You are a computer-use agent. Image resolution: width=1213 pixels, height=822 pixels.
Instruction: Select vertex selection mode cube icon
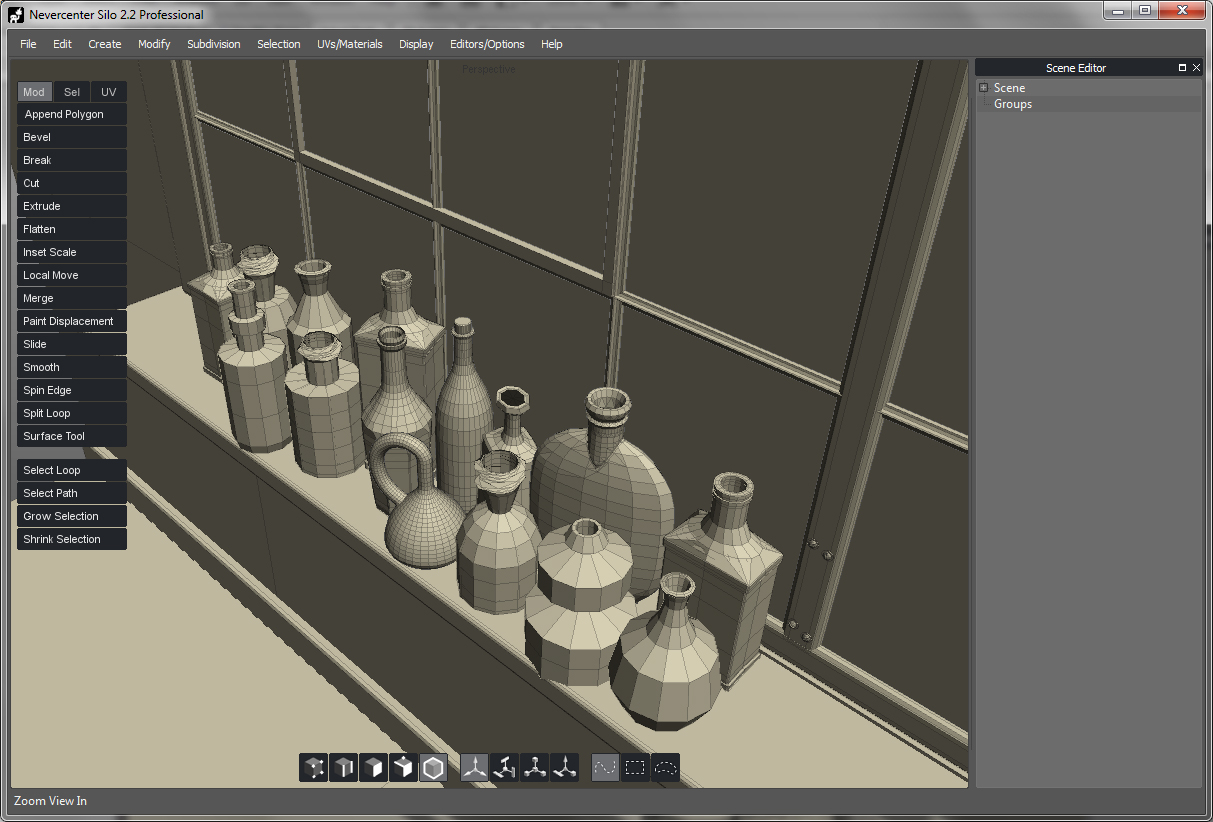tap(314, 768)
